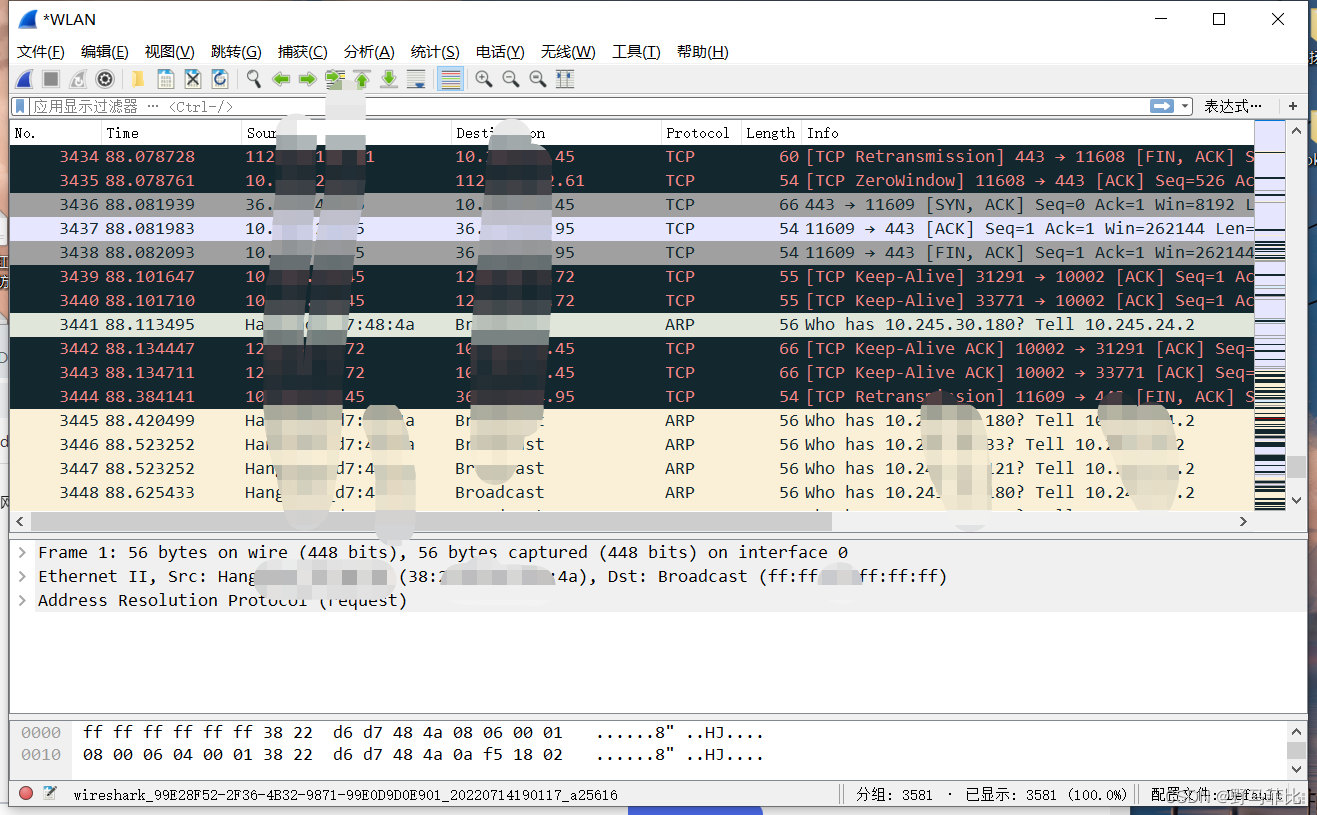Jump to the last packet

[x=389, y=79]
